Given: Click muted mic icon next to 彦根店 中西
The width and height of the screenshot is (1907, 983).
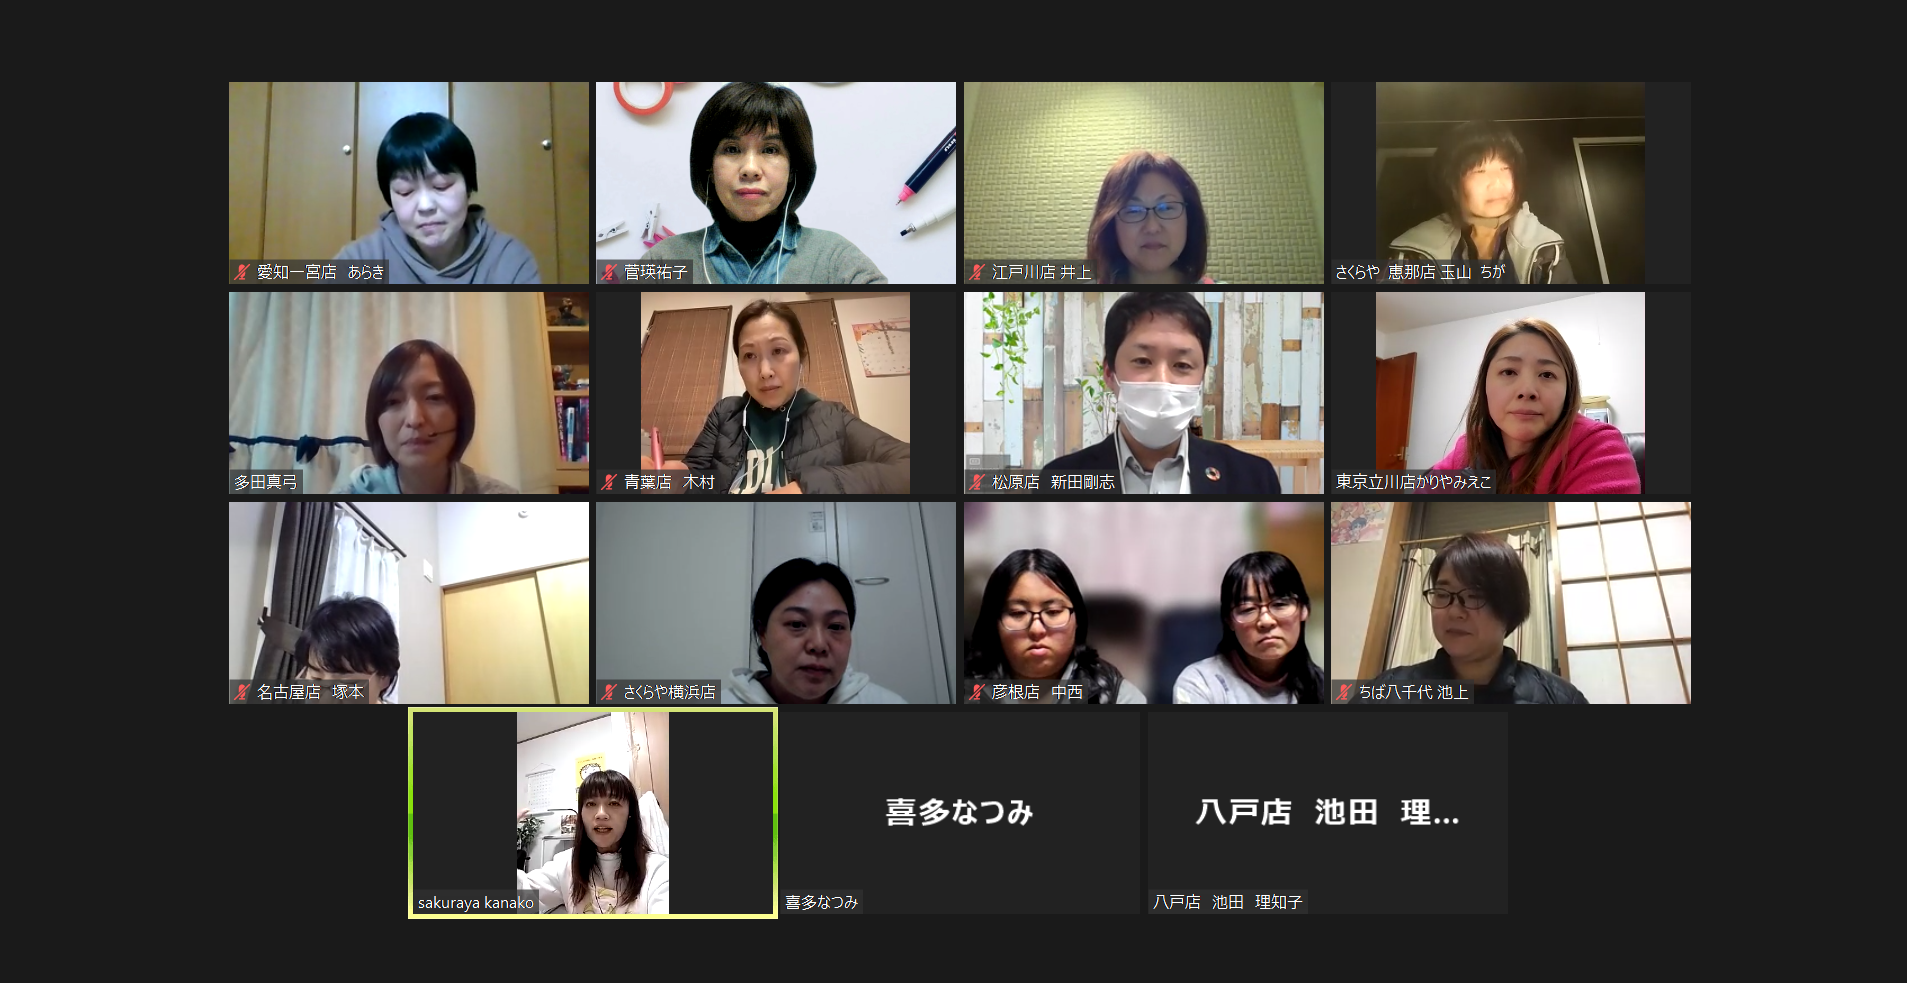Looking at the screenshot, I should pyautogui.click(x=977, y=692).
